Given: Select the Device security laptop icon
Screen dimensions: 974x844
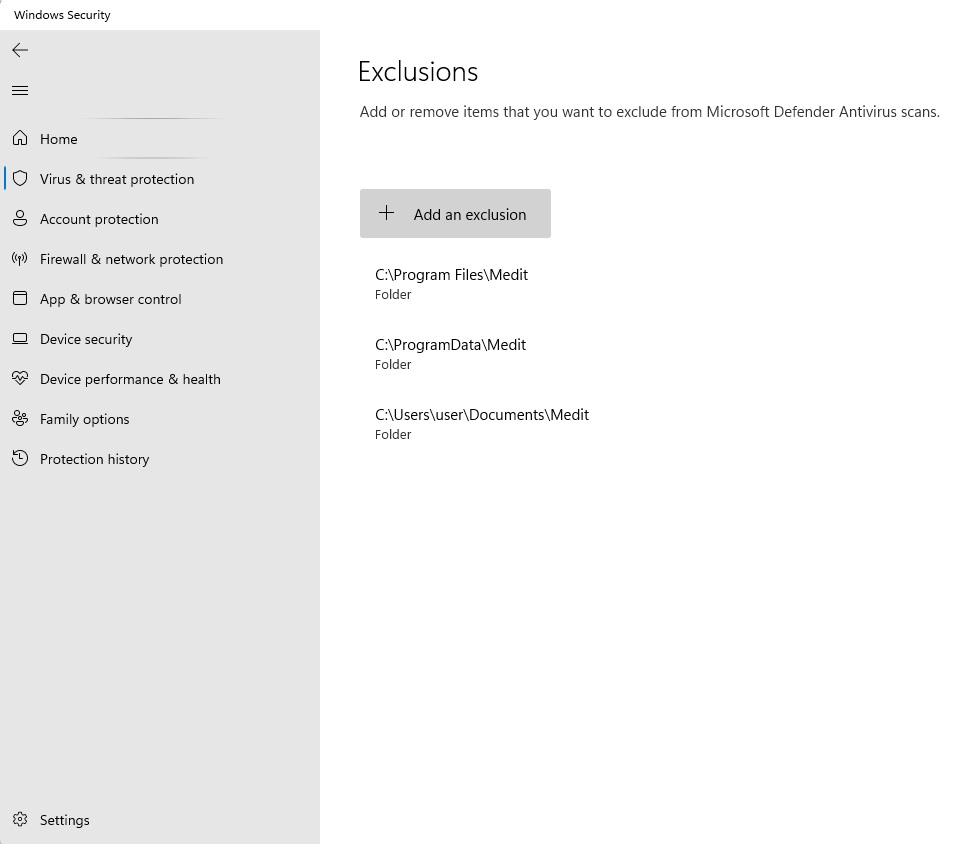Looking at the screenshot, I should [x=20, y=338].
